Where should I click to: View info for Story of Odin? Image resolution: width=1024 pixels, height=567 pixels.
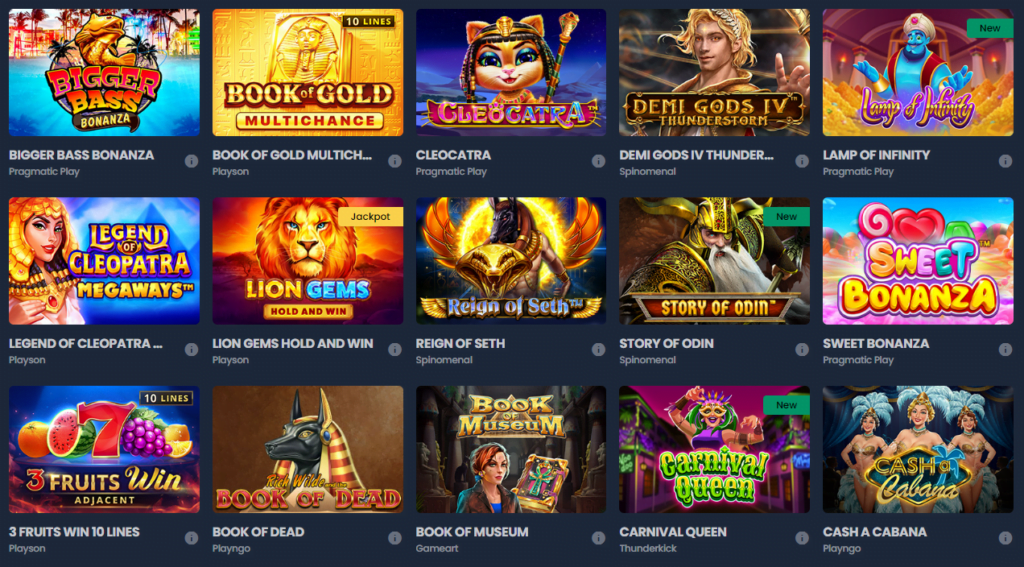(x=802, y=349)
